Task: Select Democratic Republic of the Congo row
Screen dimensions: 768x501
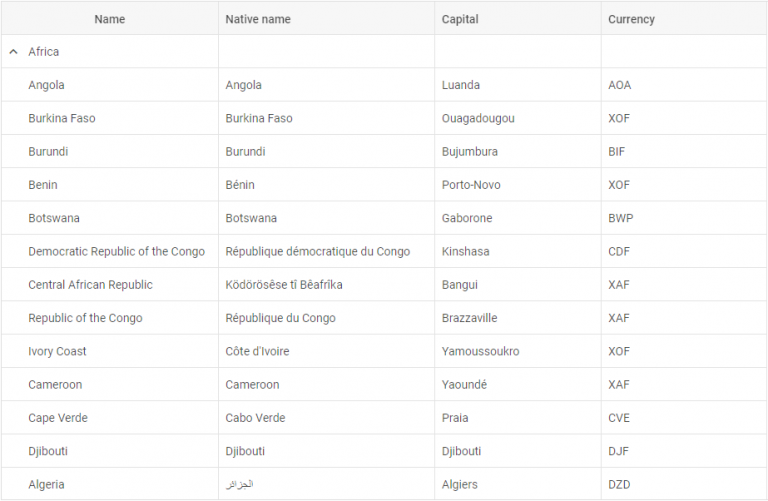Action: point(384,251)
